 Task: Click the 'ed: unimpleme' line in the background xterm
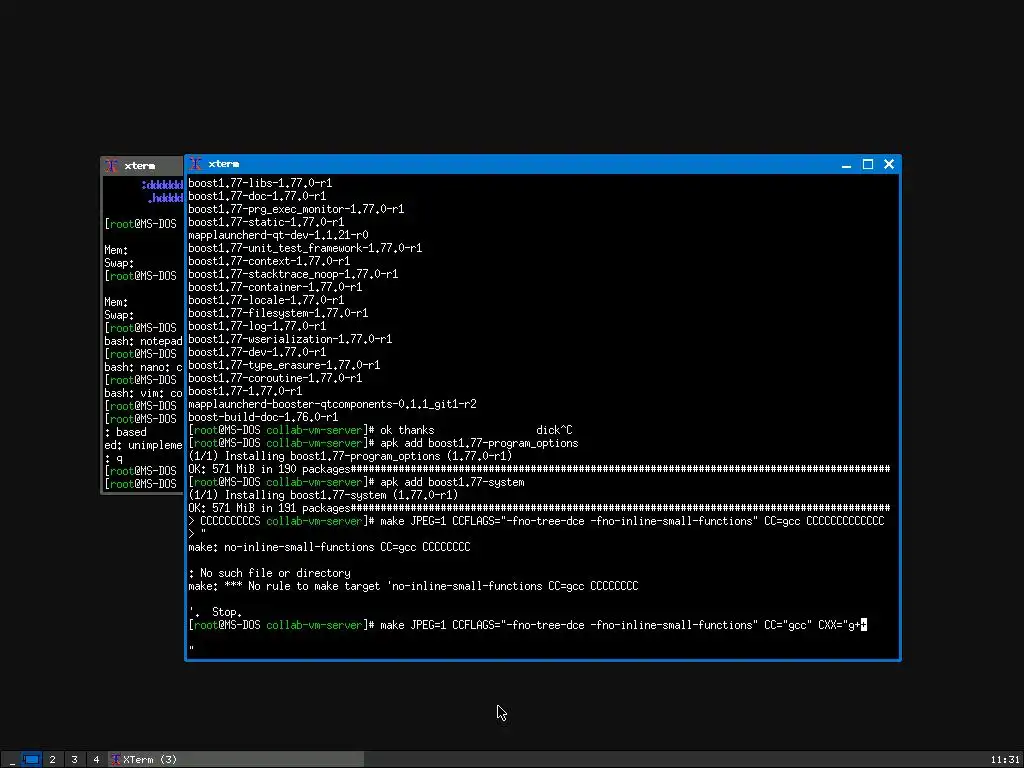[143, 445]
